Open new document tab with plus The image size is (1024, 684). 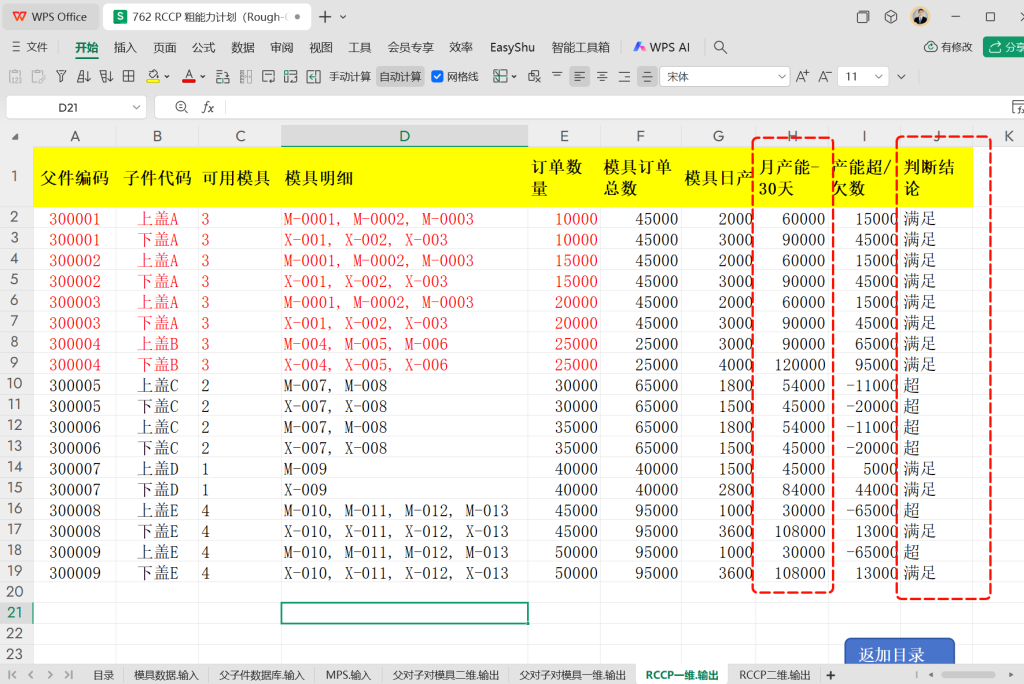point(325,17)
